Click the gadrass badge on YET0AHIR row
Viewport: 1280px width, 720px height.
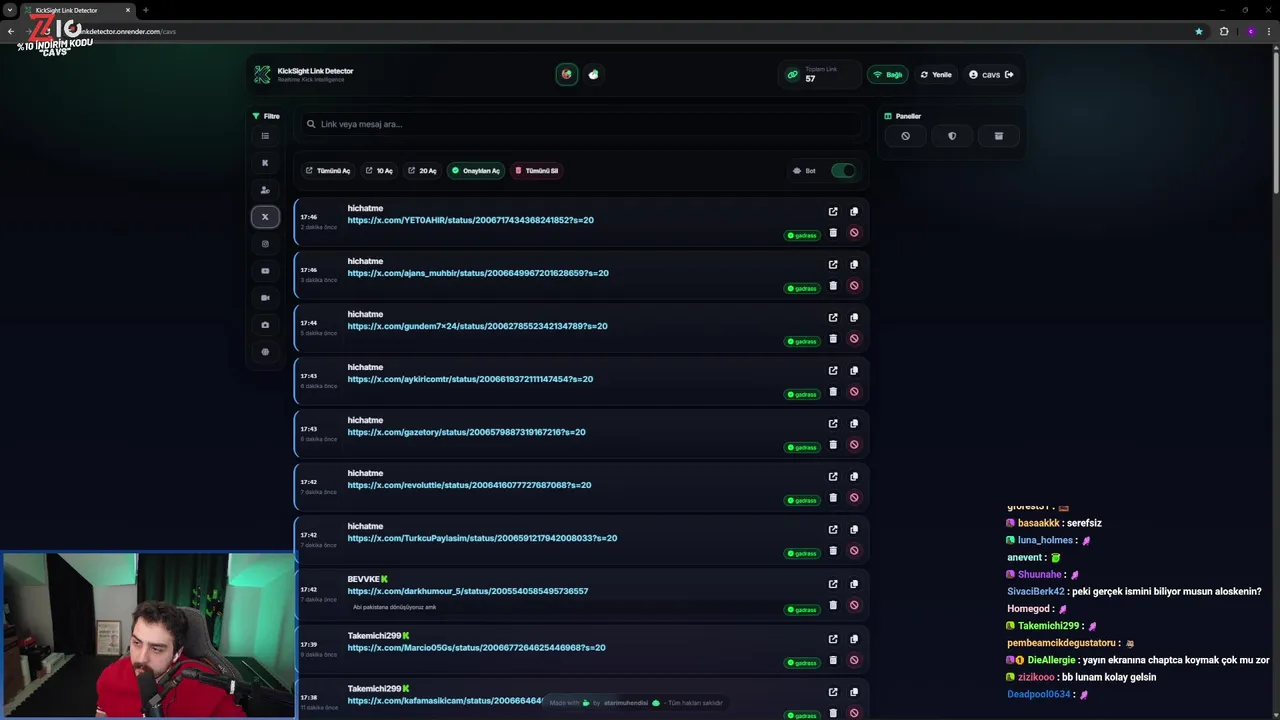coord(802,236)
